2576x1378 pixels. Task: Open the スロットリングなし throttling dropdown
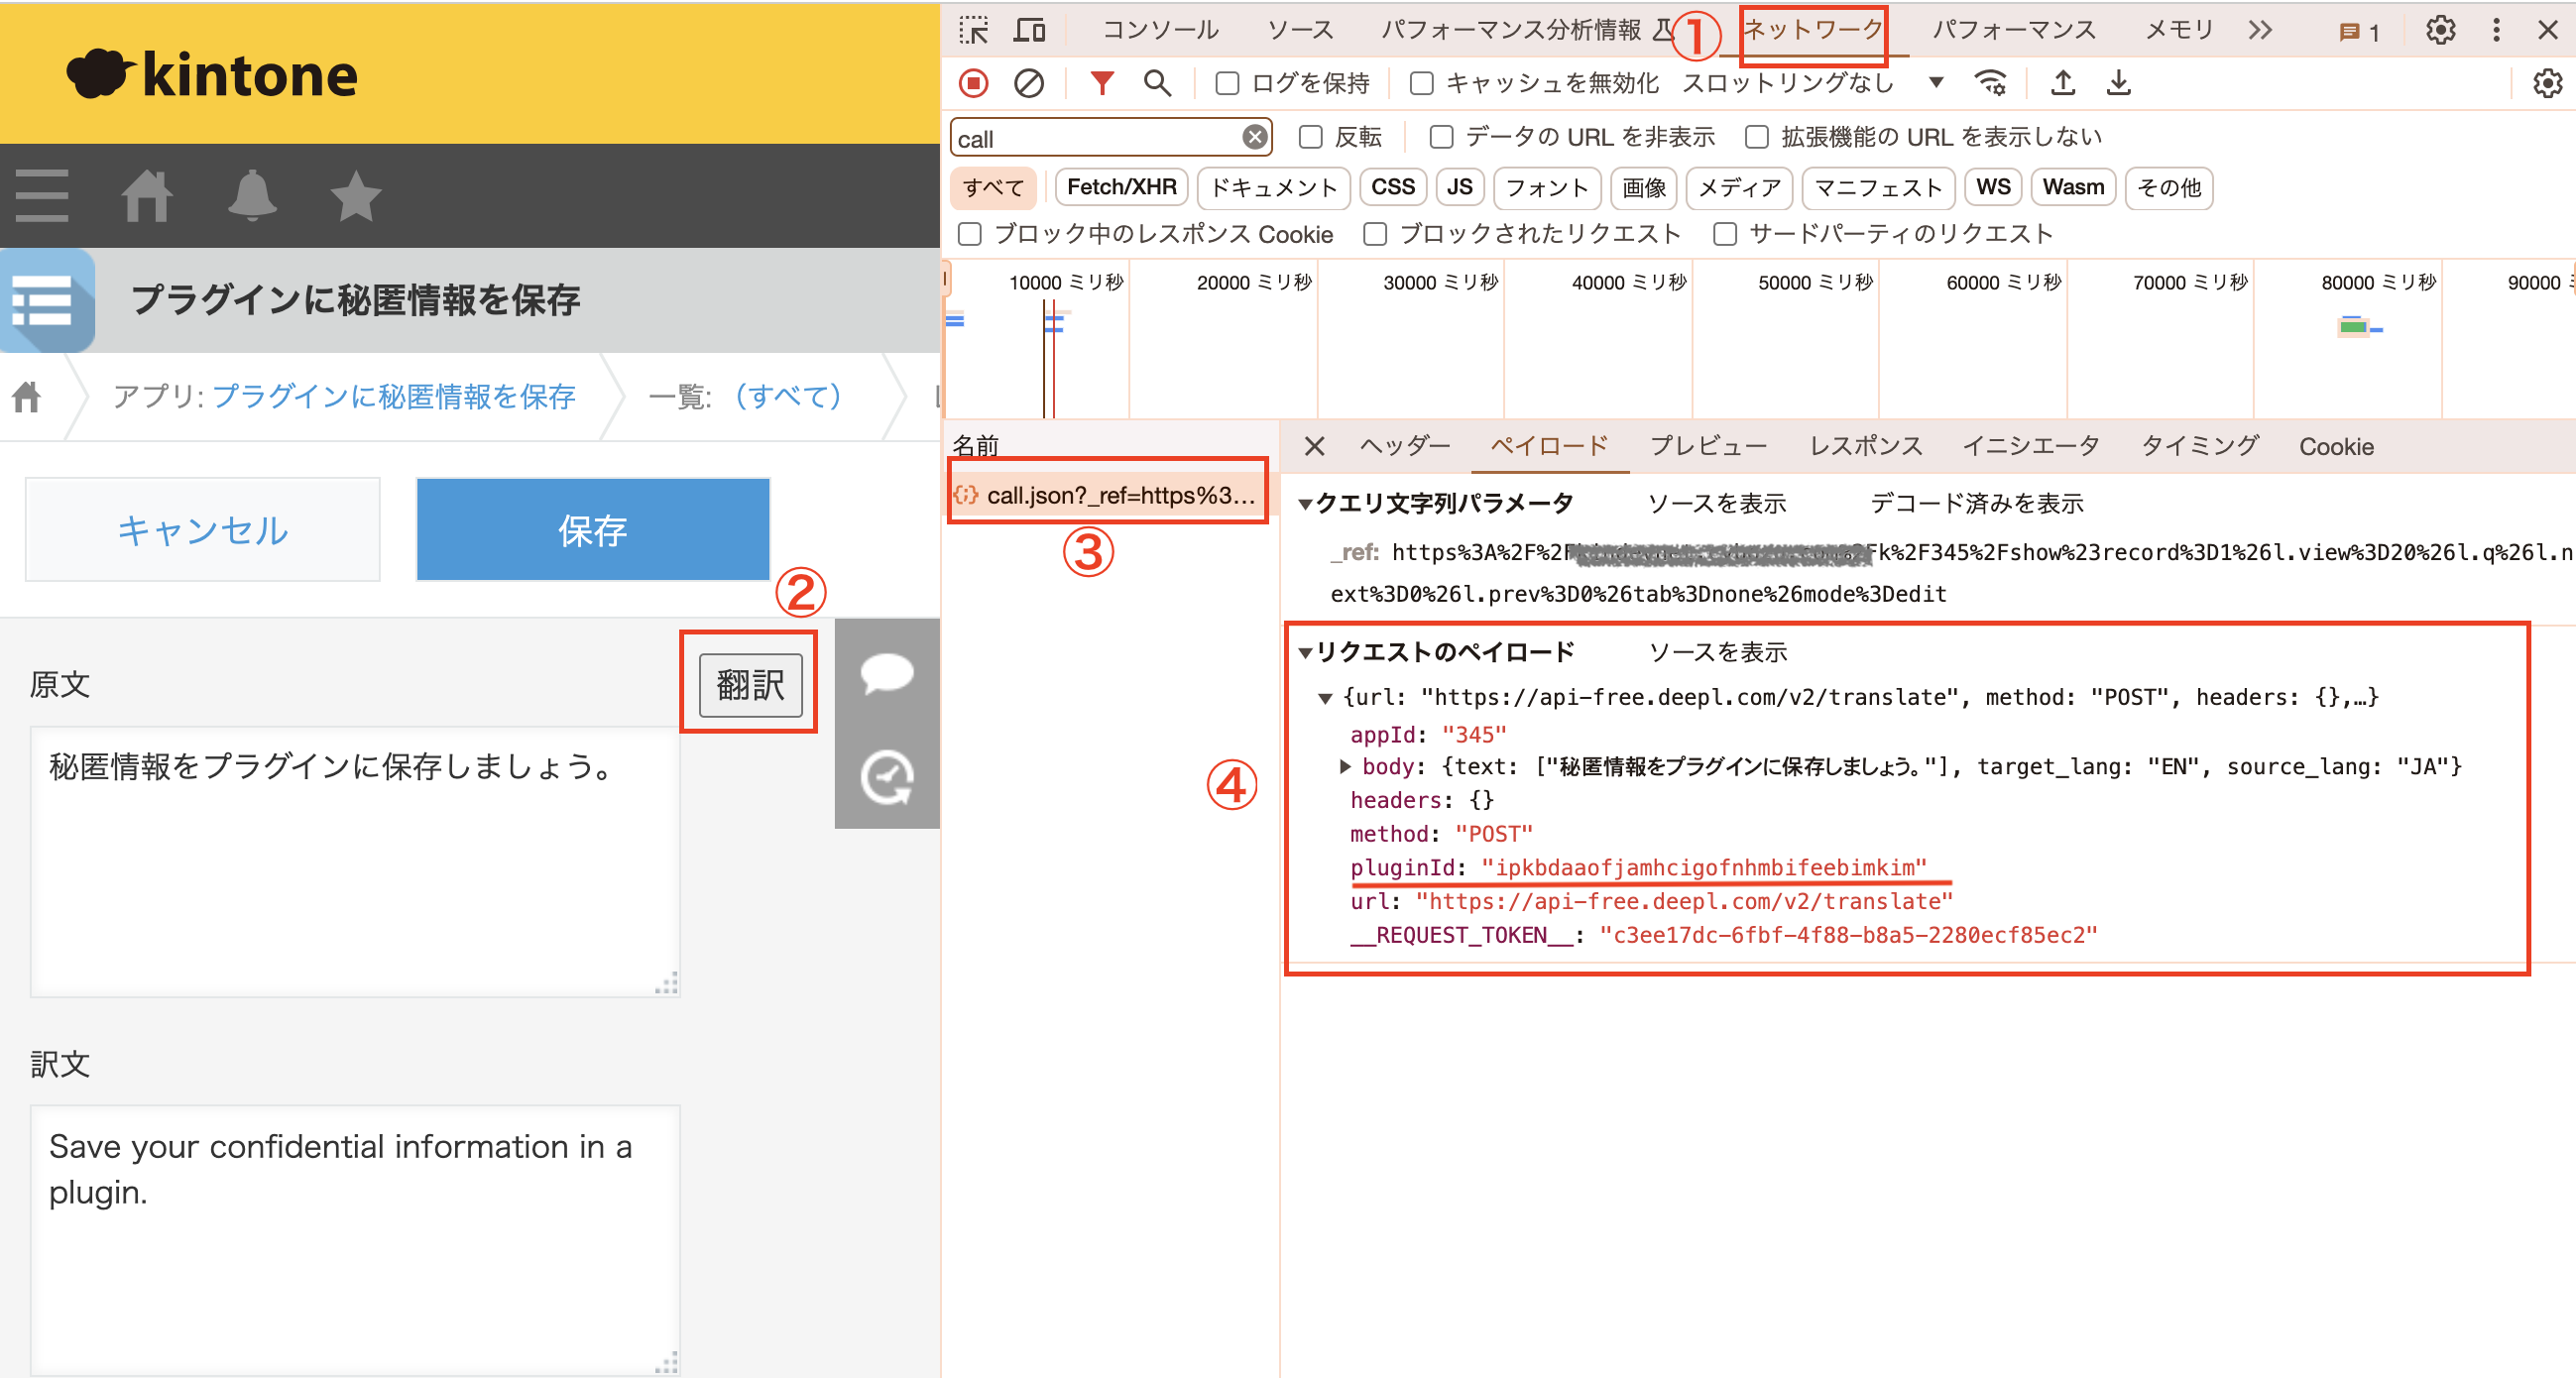1812,83
